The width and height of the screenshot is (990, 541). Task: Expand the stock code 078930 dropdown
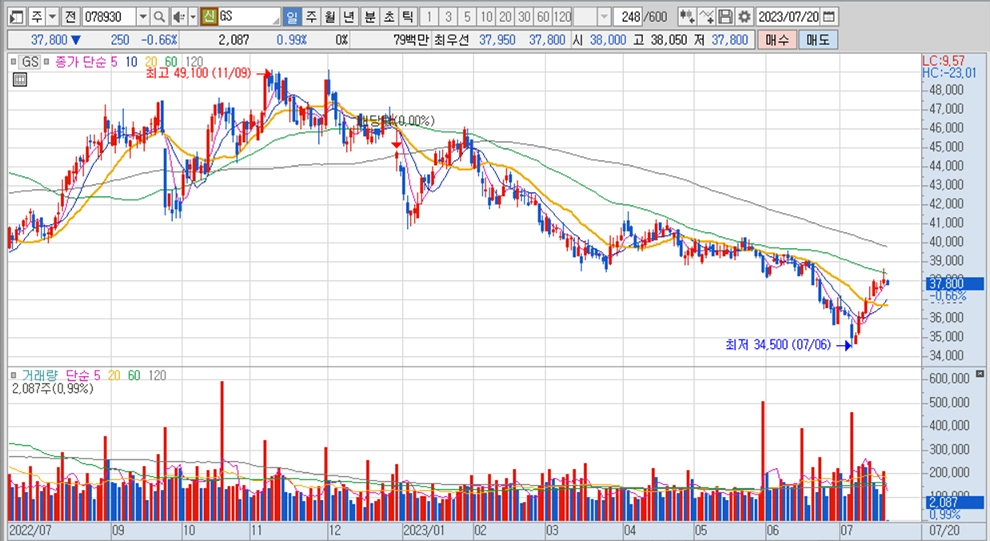click(x=142, y=17)
